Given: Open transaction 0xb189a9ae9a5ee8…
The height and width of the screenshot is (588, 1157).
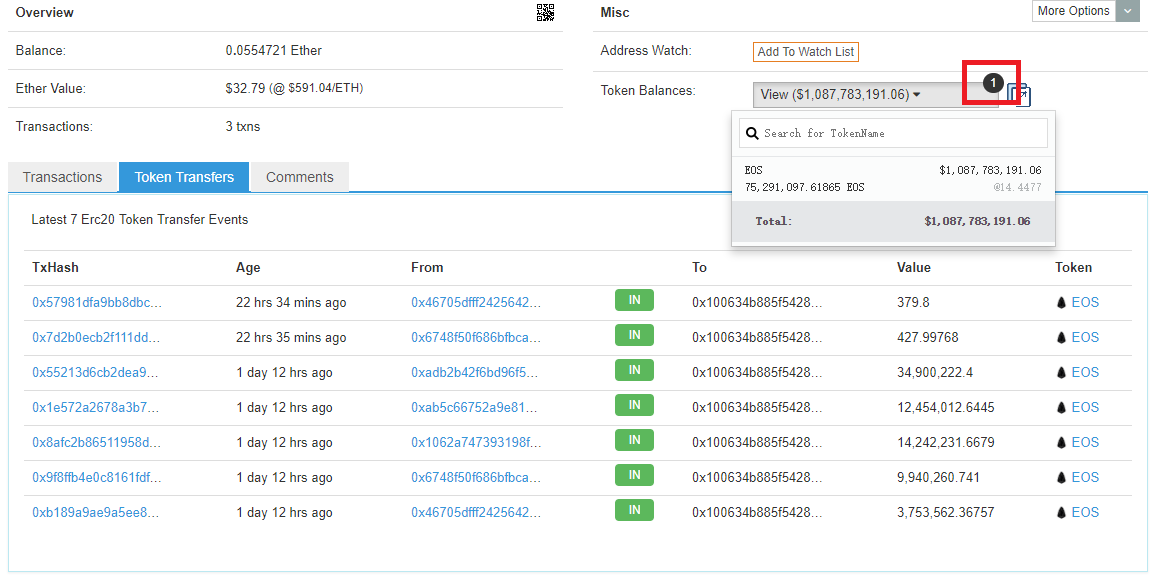Looking at the screenshot, I should (95, 513).
